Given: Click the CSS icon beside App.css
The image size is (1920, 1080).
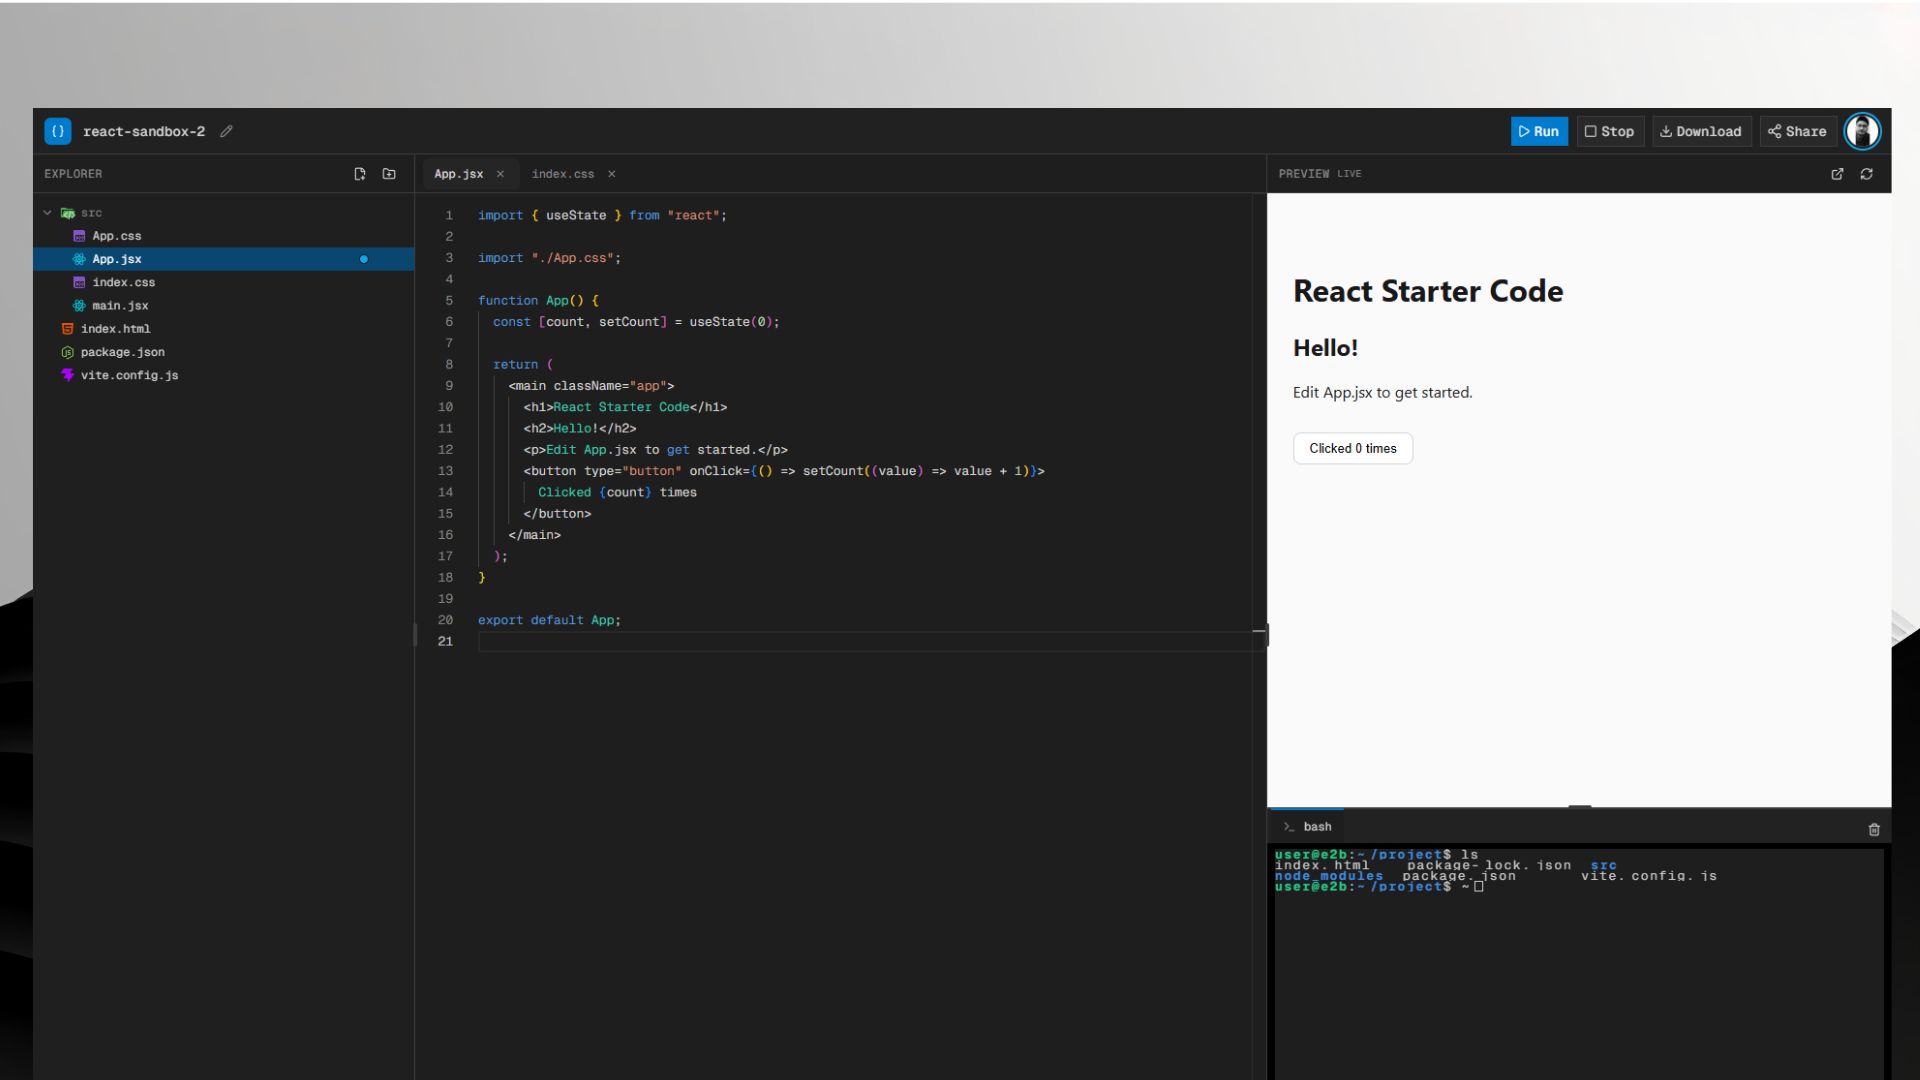Looking at the screenshot, I should 79,236.
